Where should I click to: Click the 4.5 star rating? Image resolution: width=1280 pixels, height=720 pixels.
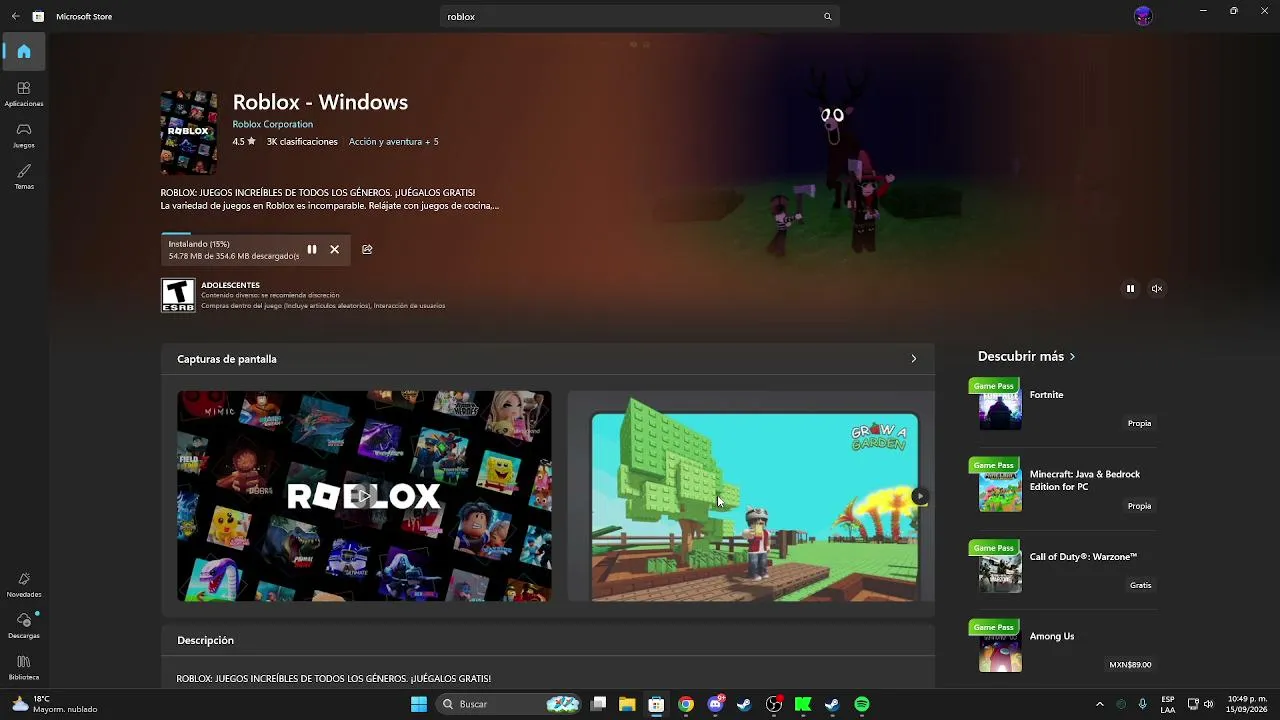[x=244, y=142]
